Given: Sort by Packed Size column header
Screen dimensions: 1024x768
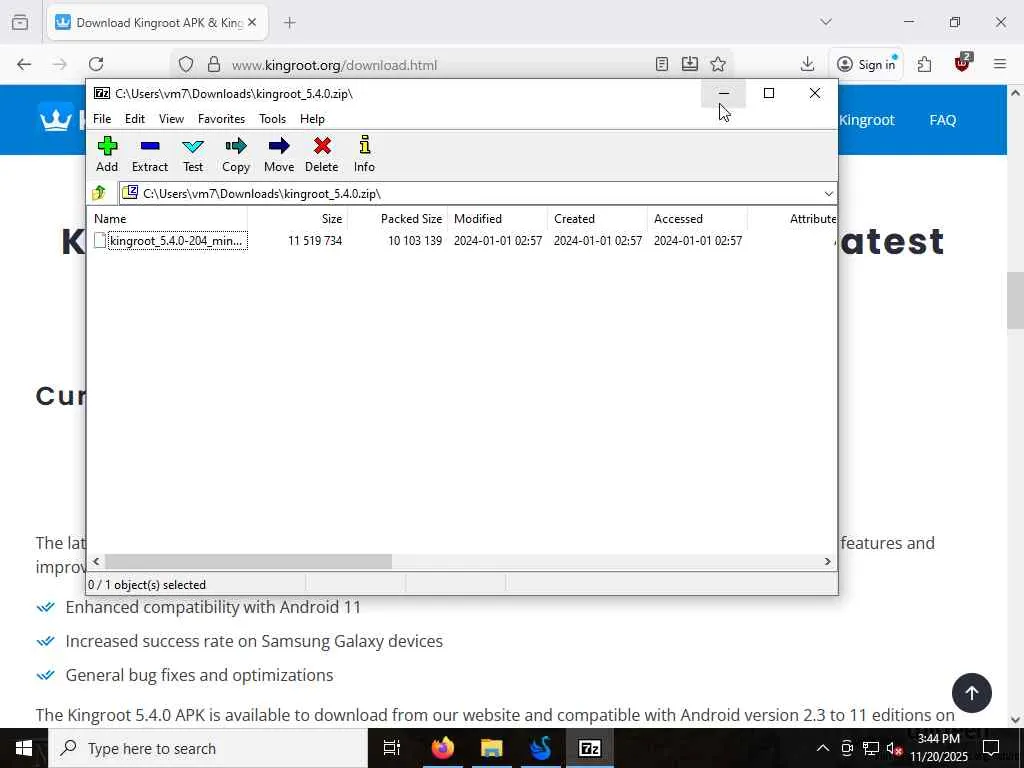Looking at the screenshot, I should tap(397, 219).
